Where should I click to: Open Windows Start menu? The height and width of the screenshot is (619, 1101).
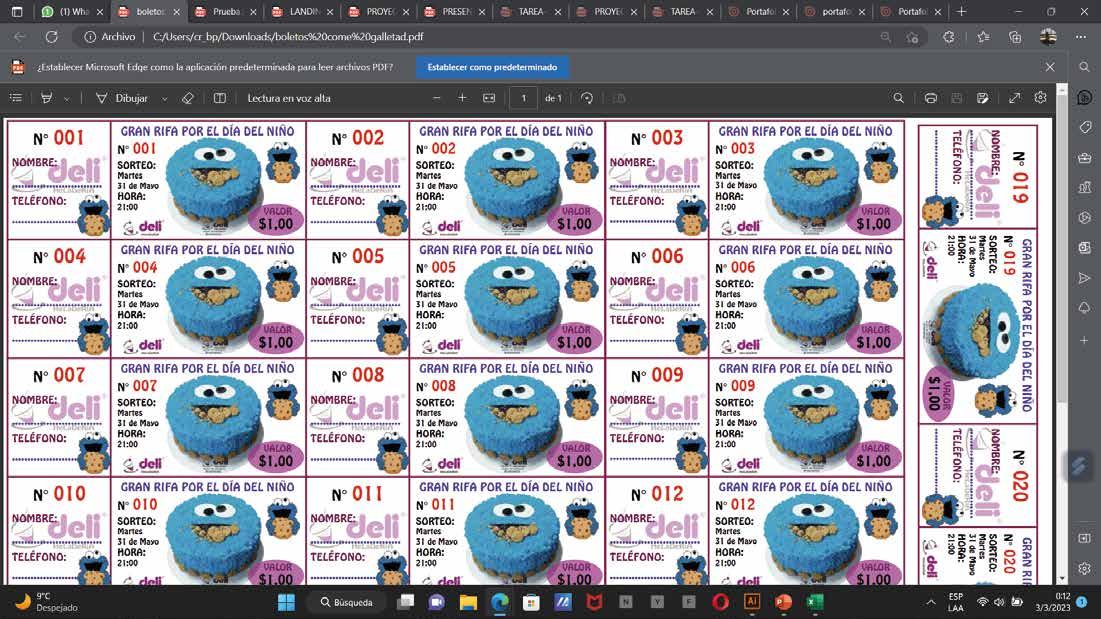[x=286, y=602]
